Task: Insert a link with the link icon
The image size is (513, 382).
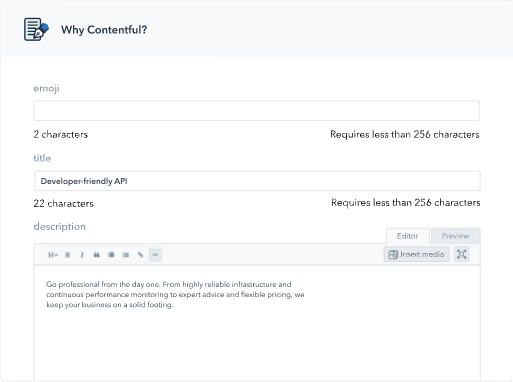Action: click(x=141, y=255)
